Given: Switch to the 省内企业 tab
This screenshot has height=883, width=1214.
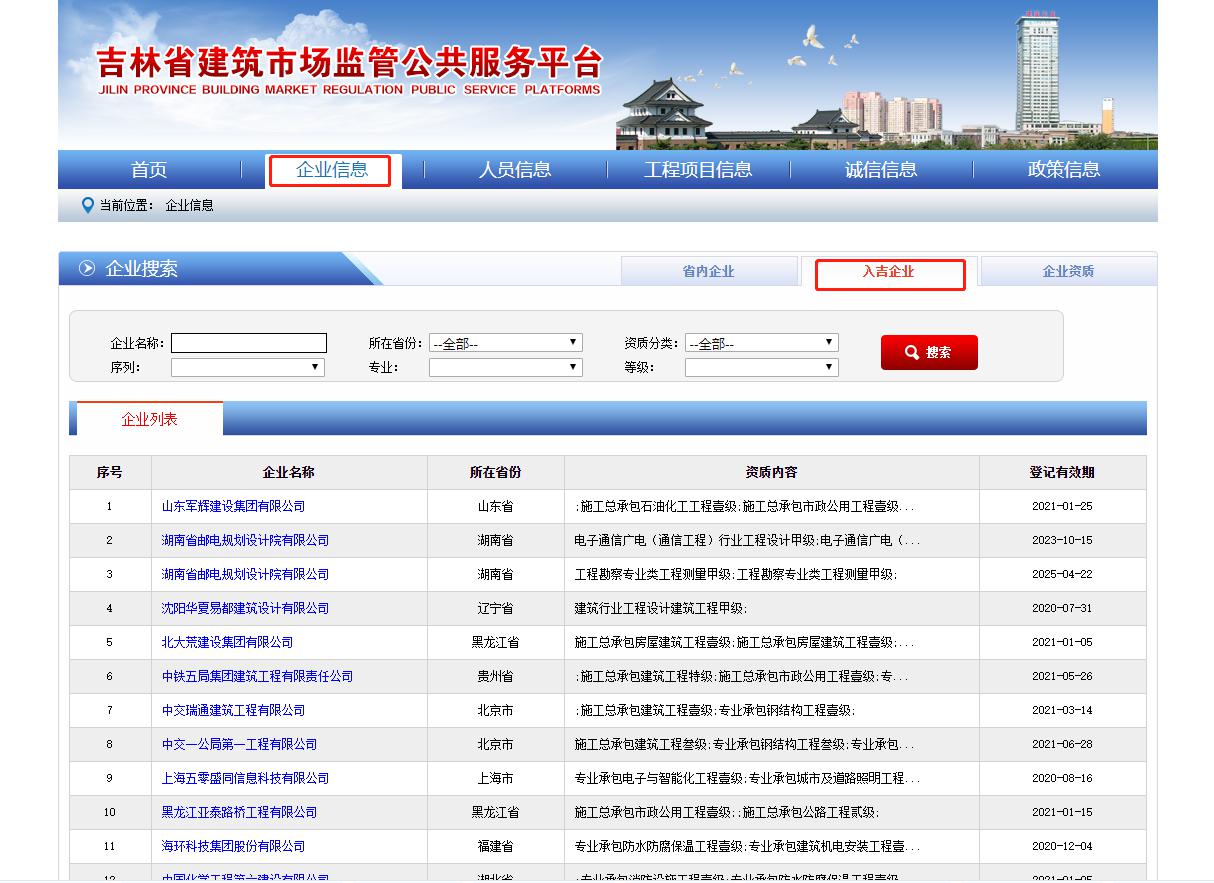Looking at the screenshot, I should pos(708,271).
